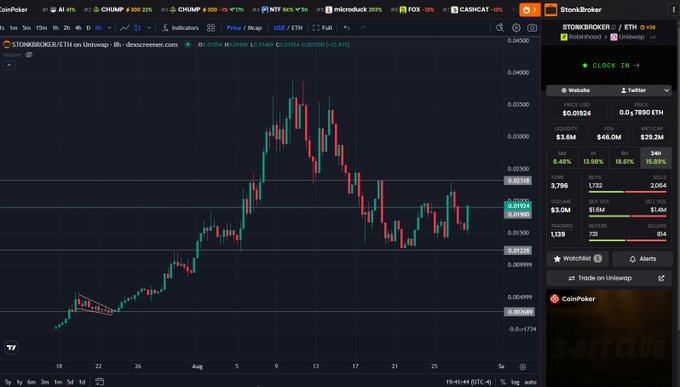Switch chart currency to USD
Screen dimensions: 680x387
point(279,28)
